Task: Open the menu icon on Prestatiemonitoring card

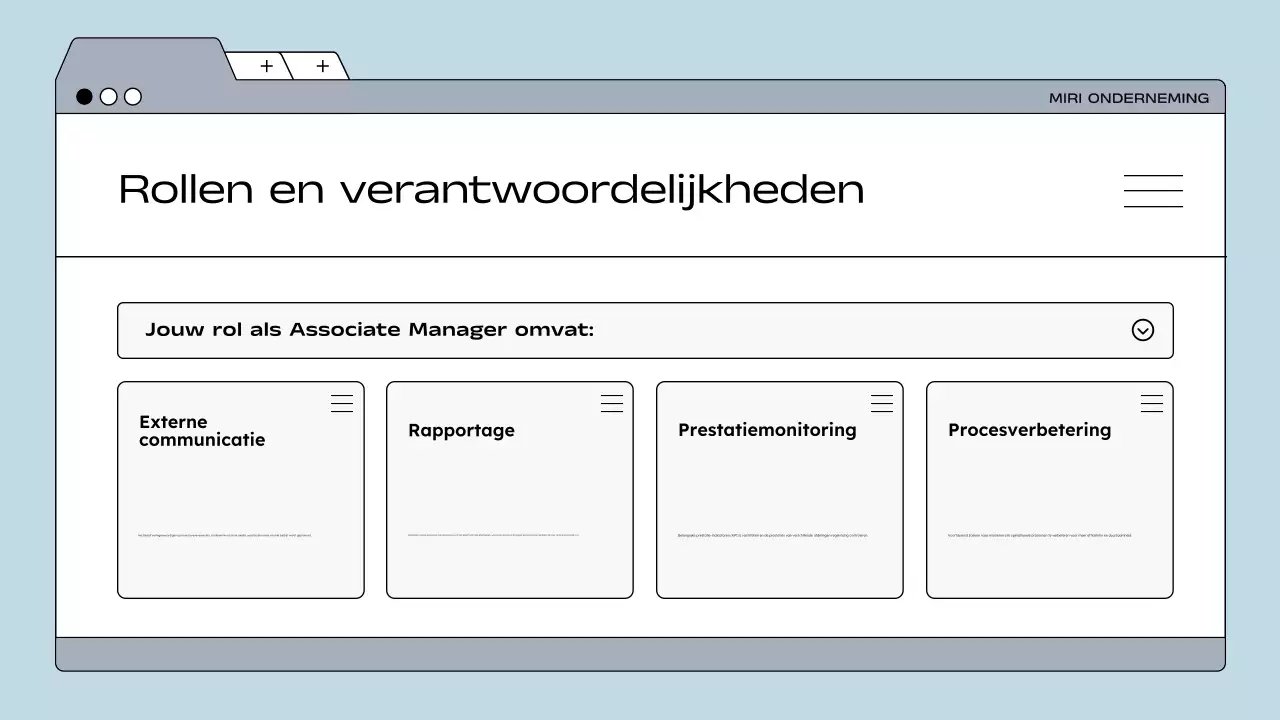Action: point(882,403)
